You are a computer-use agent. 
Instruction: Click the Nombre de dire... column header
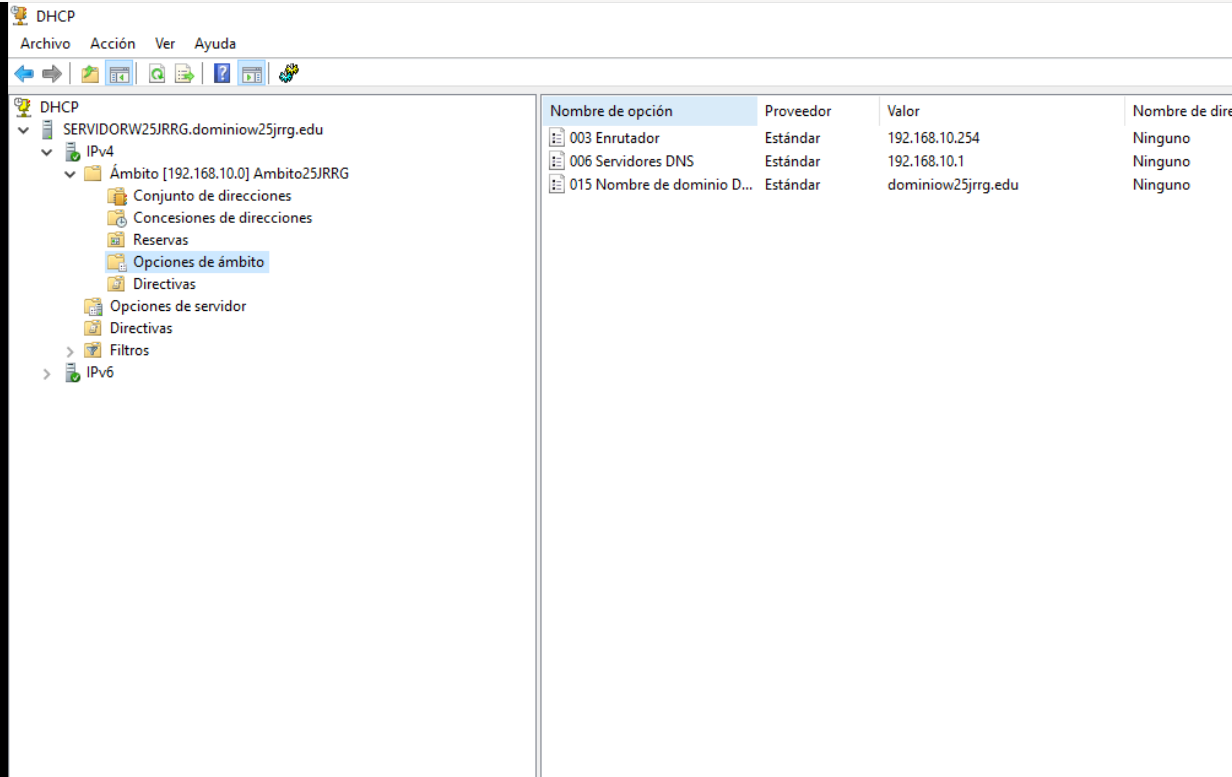coord(1179,111)
